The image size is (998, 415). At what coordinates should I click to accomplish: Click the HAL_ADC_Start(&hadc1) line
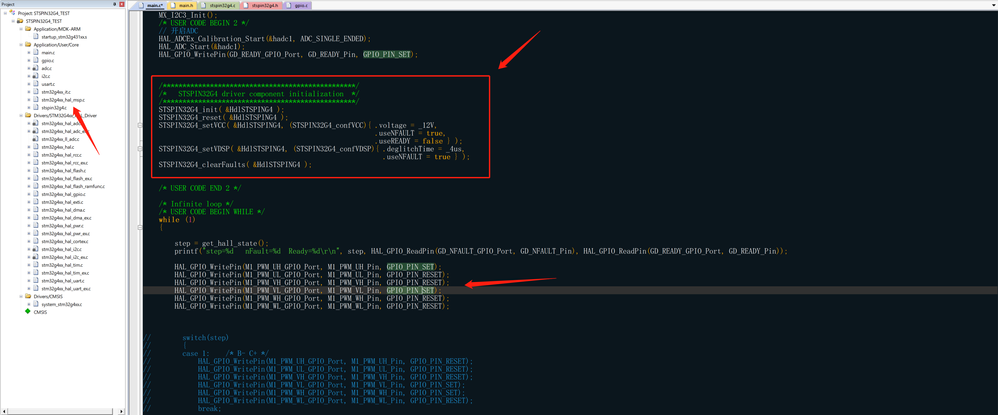pos(202,46)
